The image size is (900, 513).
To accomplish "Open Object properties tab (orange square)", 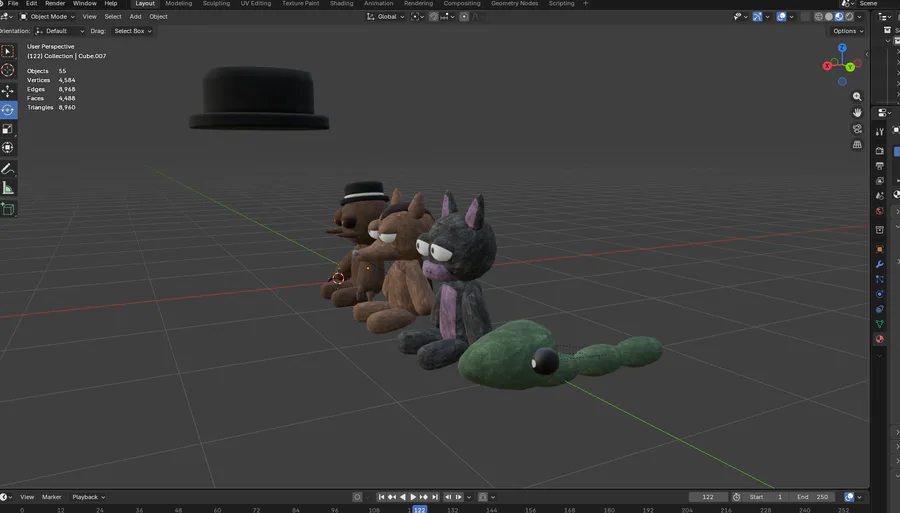I will point(879,250).
